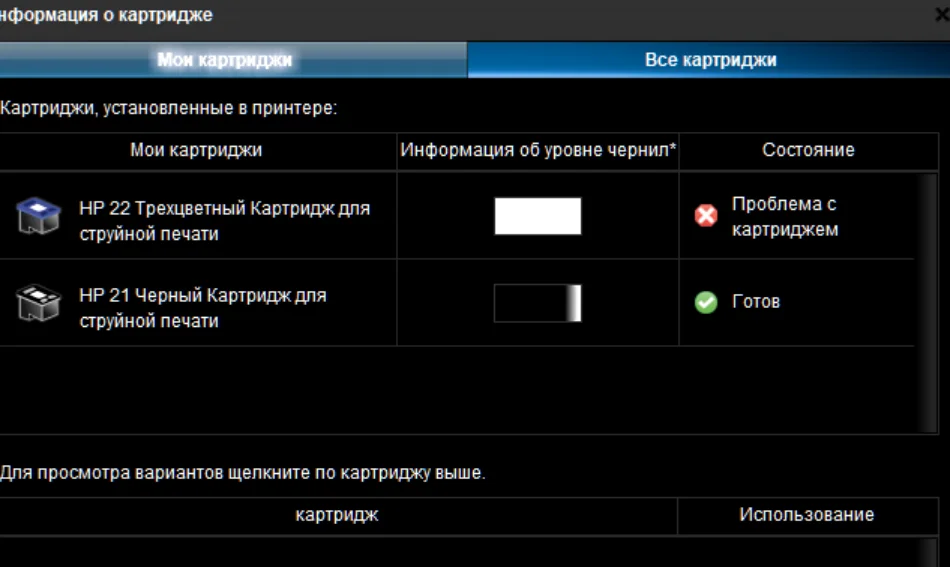Click the HP 21 ink level indicator
Screen dimensions: 950x567
537,303
